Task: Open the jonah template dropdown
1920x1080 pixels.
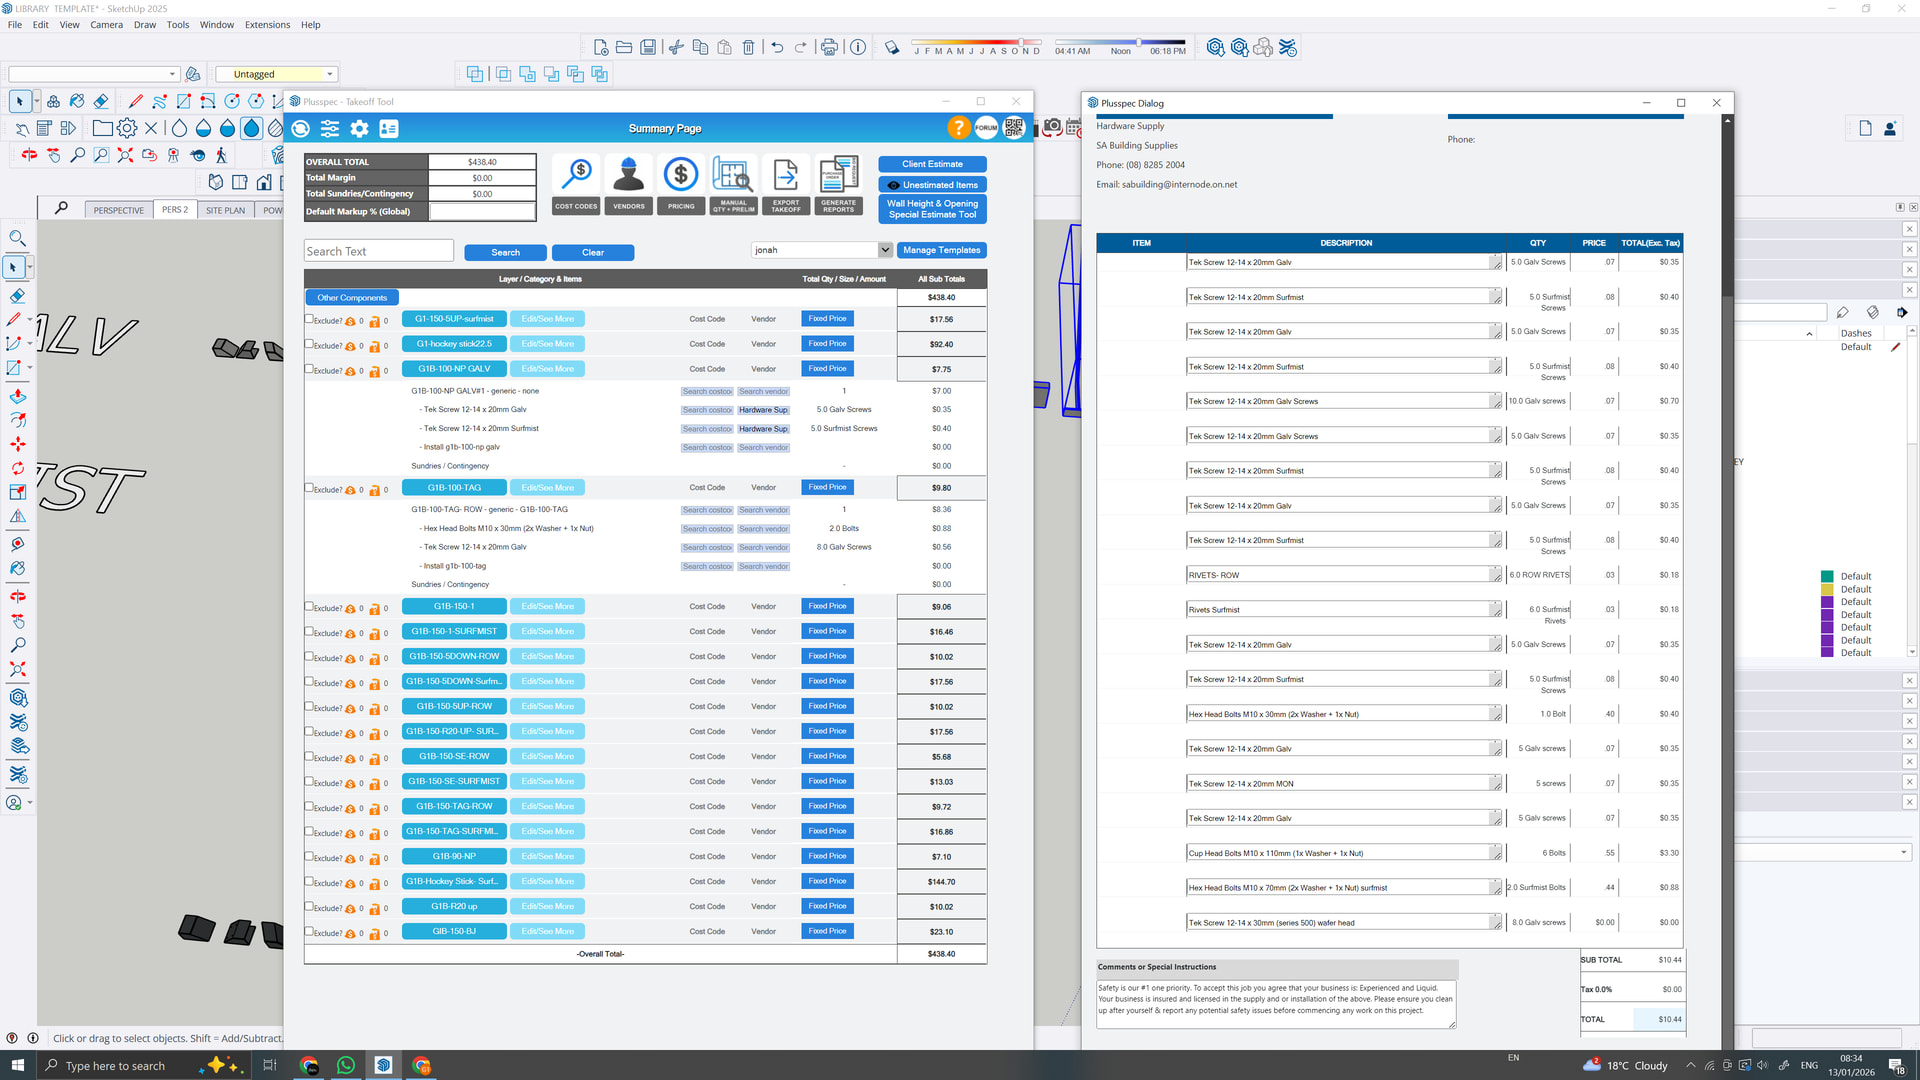Action: pyautogui.click(x=885, y=250)
